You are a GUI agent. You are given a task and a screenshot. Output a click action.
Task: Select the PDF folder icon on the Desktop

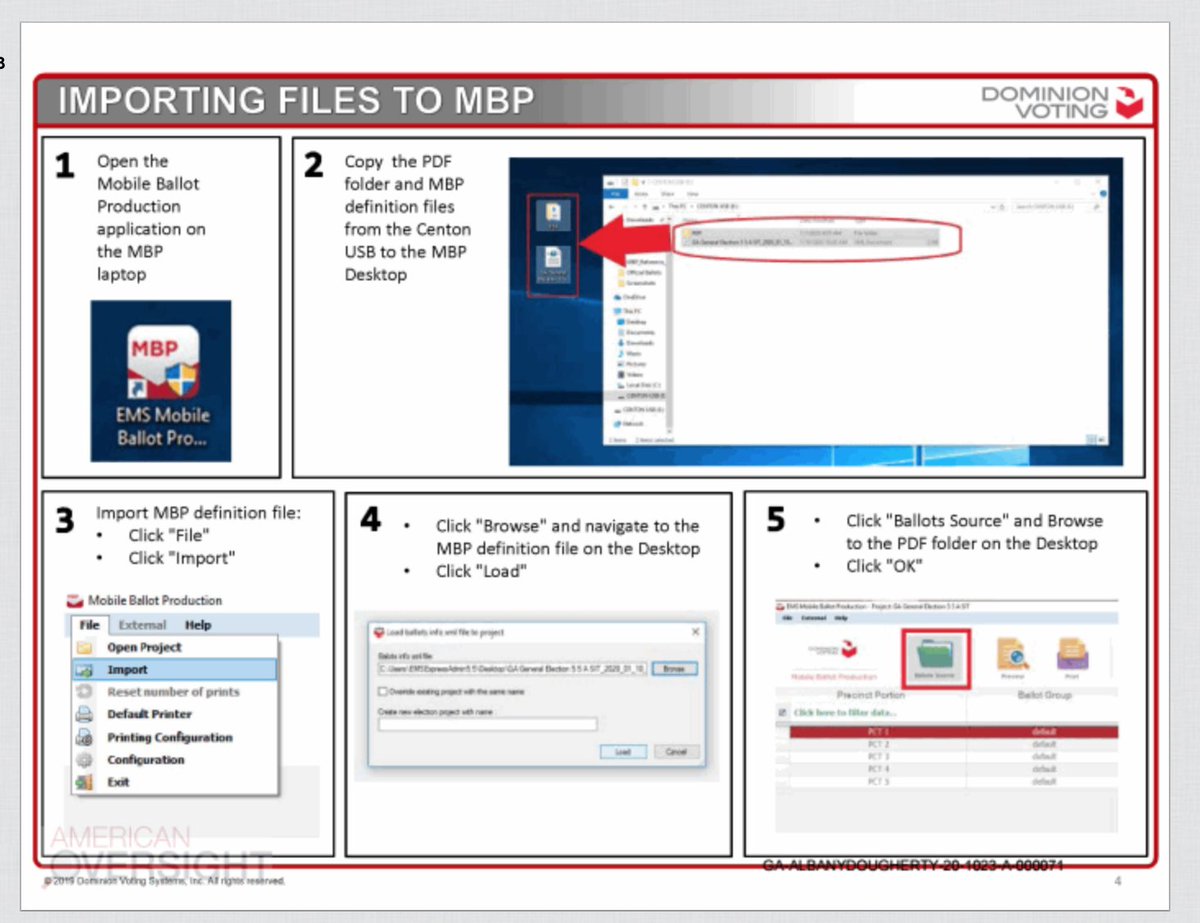553,214
